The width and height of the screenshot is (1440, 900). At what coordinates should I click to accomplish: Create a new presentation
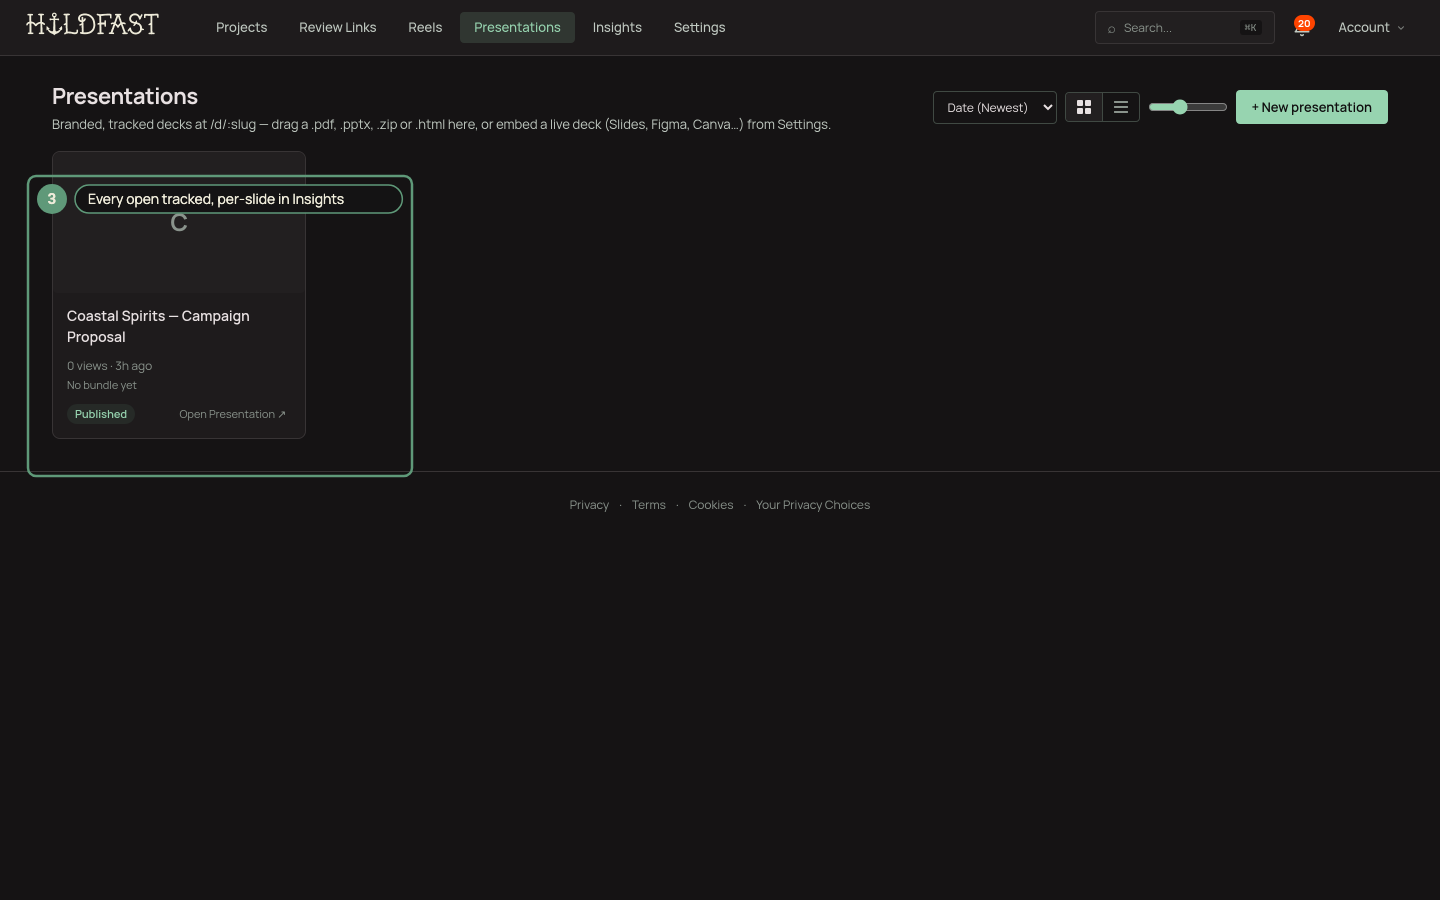tap(1312, 107)
